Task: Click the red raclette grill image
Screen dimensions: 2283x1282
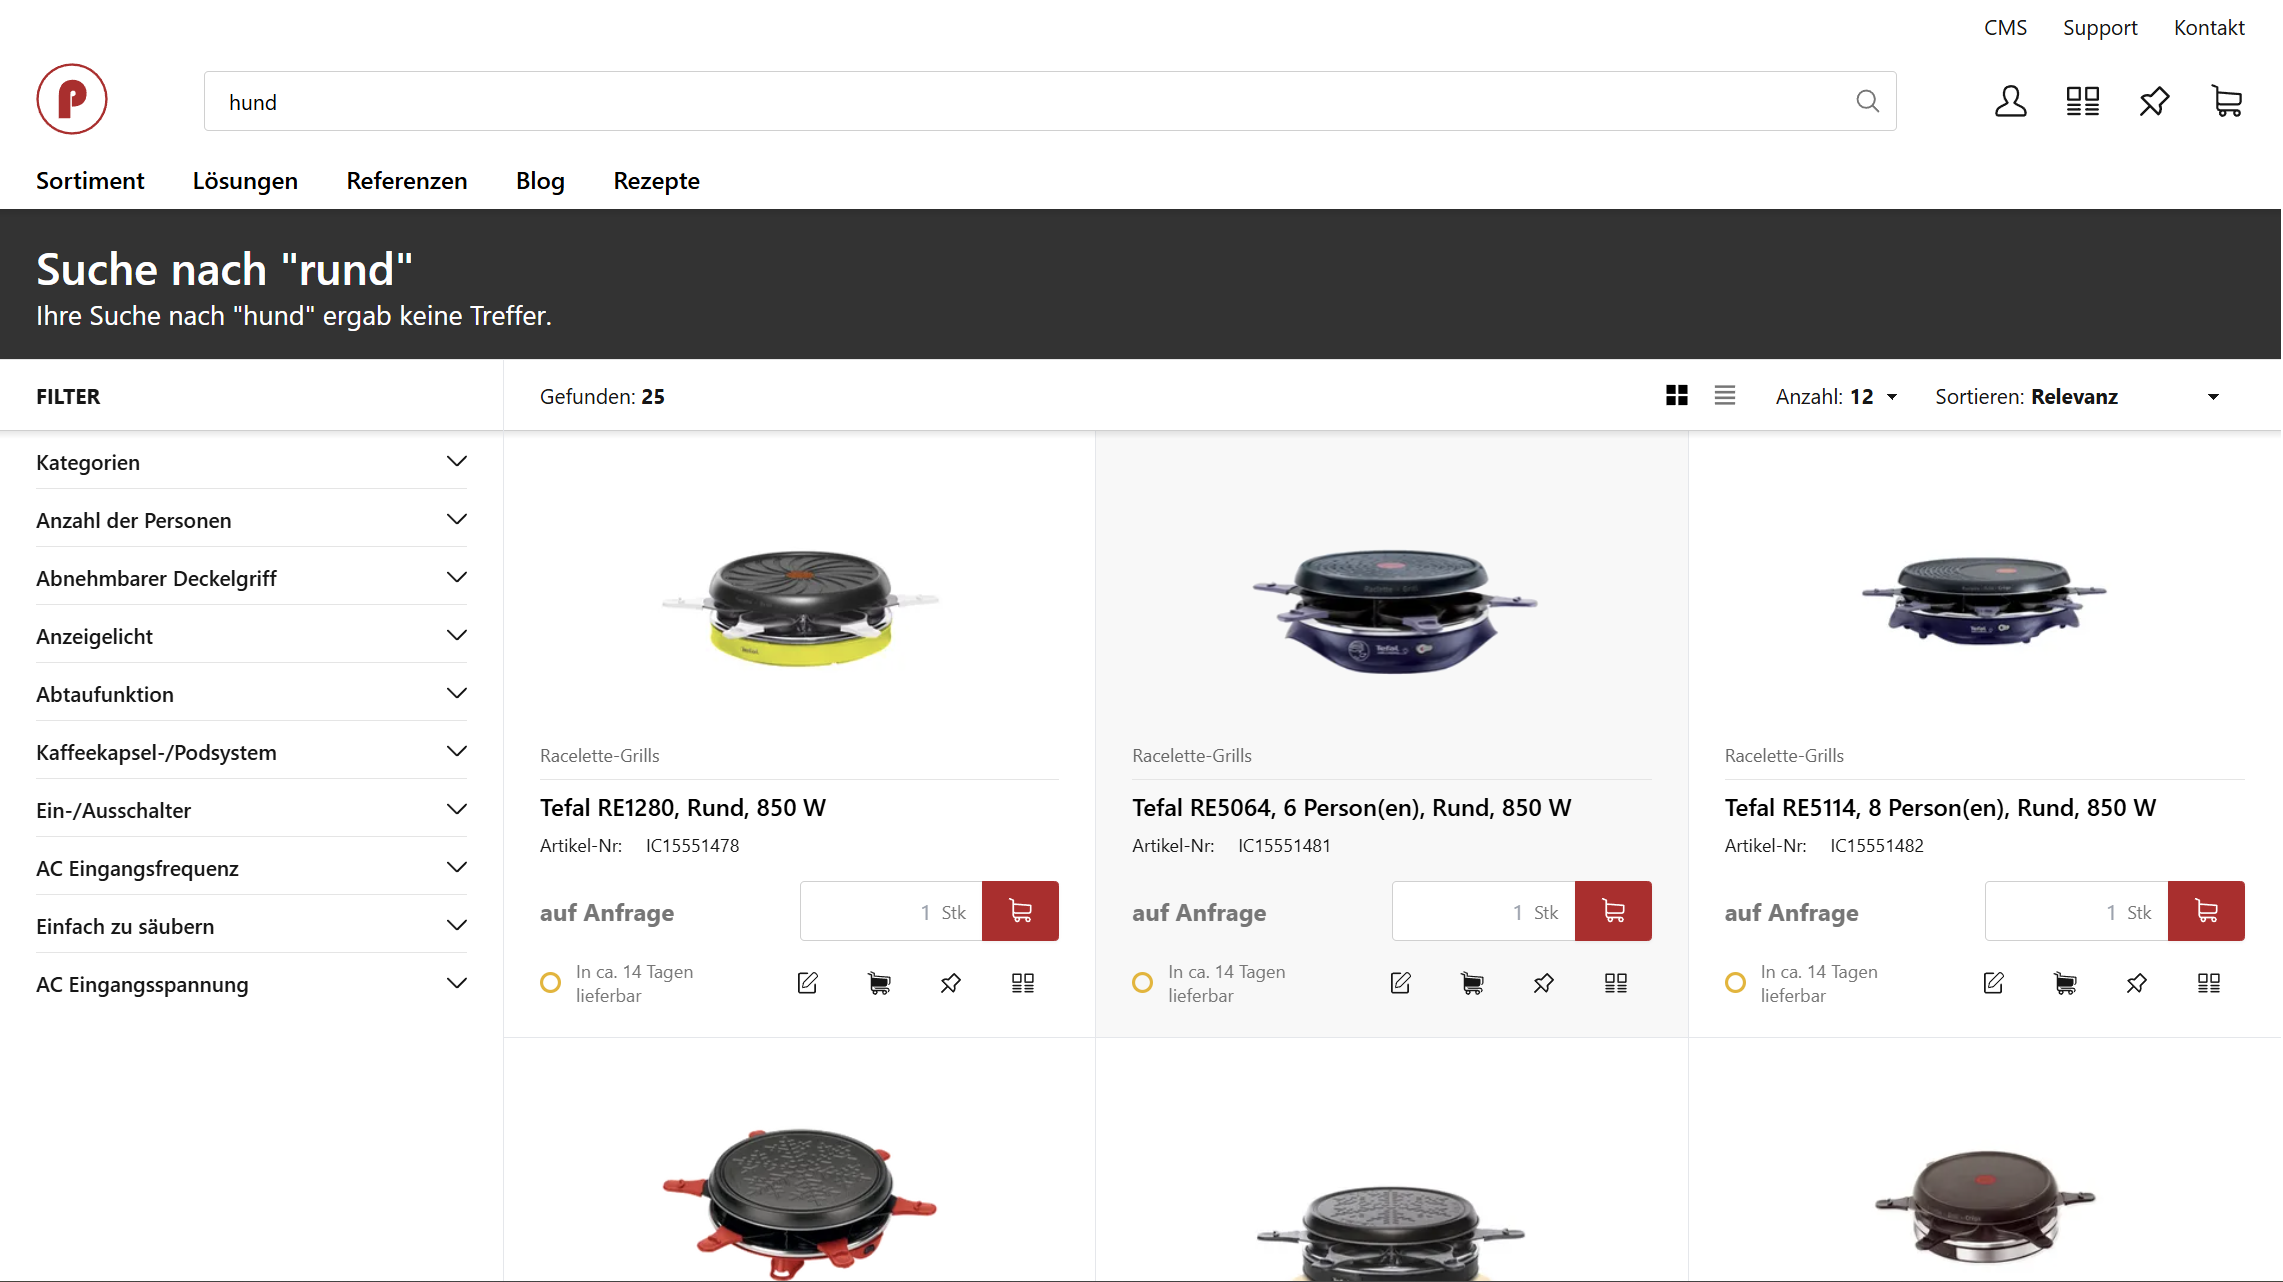Action: (800, 1204)
